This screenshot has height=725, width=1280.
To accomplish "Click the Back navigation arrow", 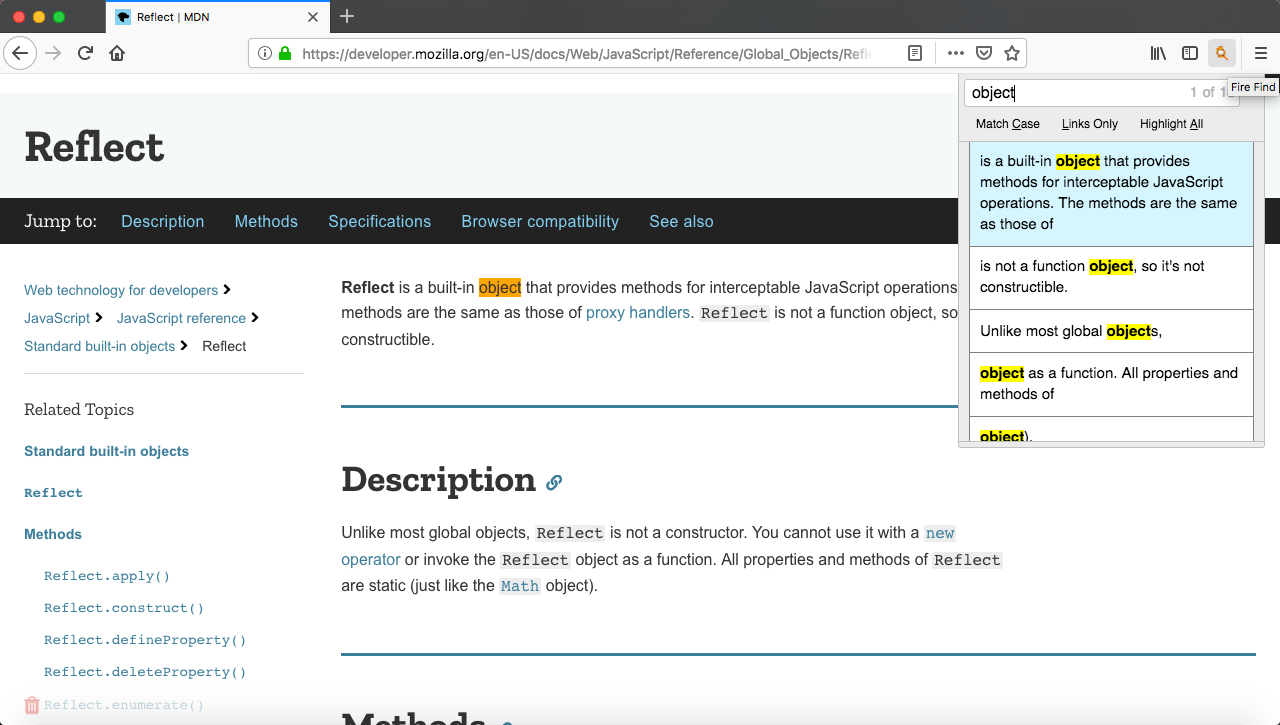I will click(20, 53).
